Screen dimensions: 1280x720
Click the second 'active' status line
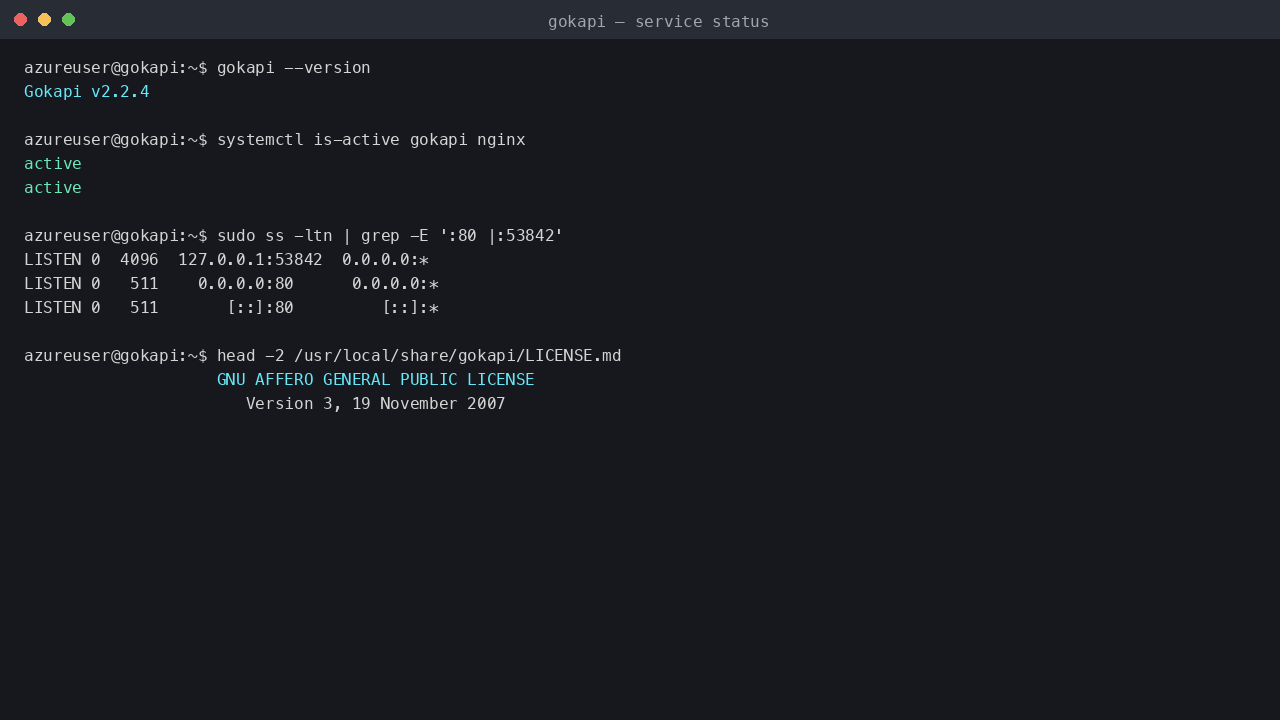(x=53, y=188)
